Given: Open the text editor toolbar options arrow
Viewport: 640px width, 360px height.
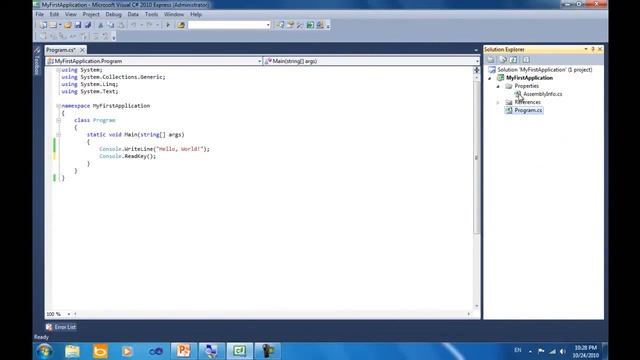Looking at the screenshot, I should pyautogui.click(x=114, y=37).
